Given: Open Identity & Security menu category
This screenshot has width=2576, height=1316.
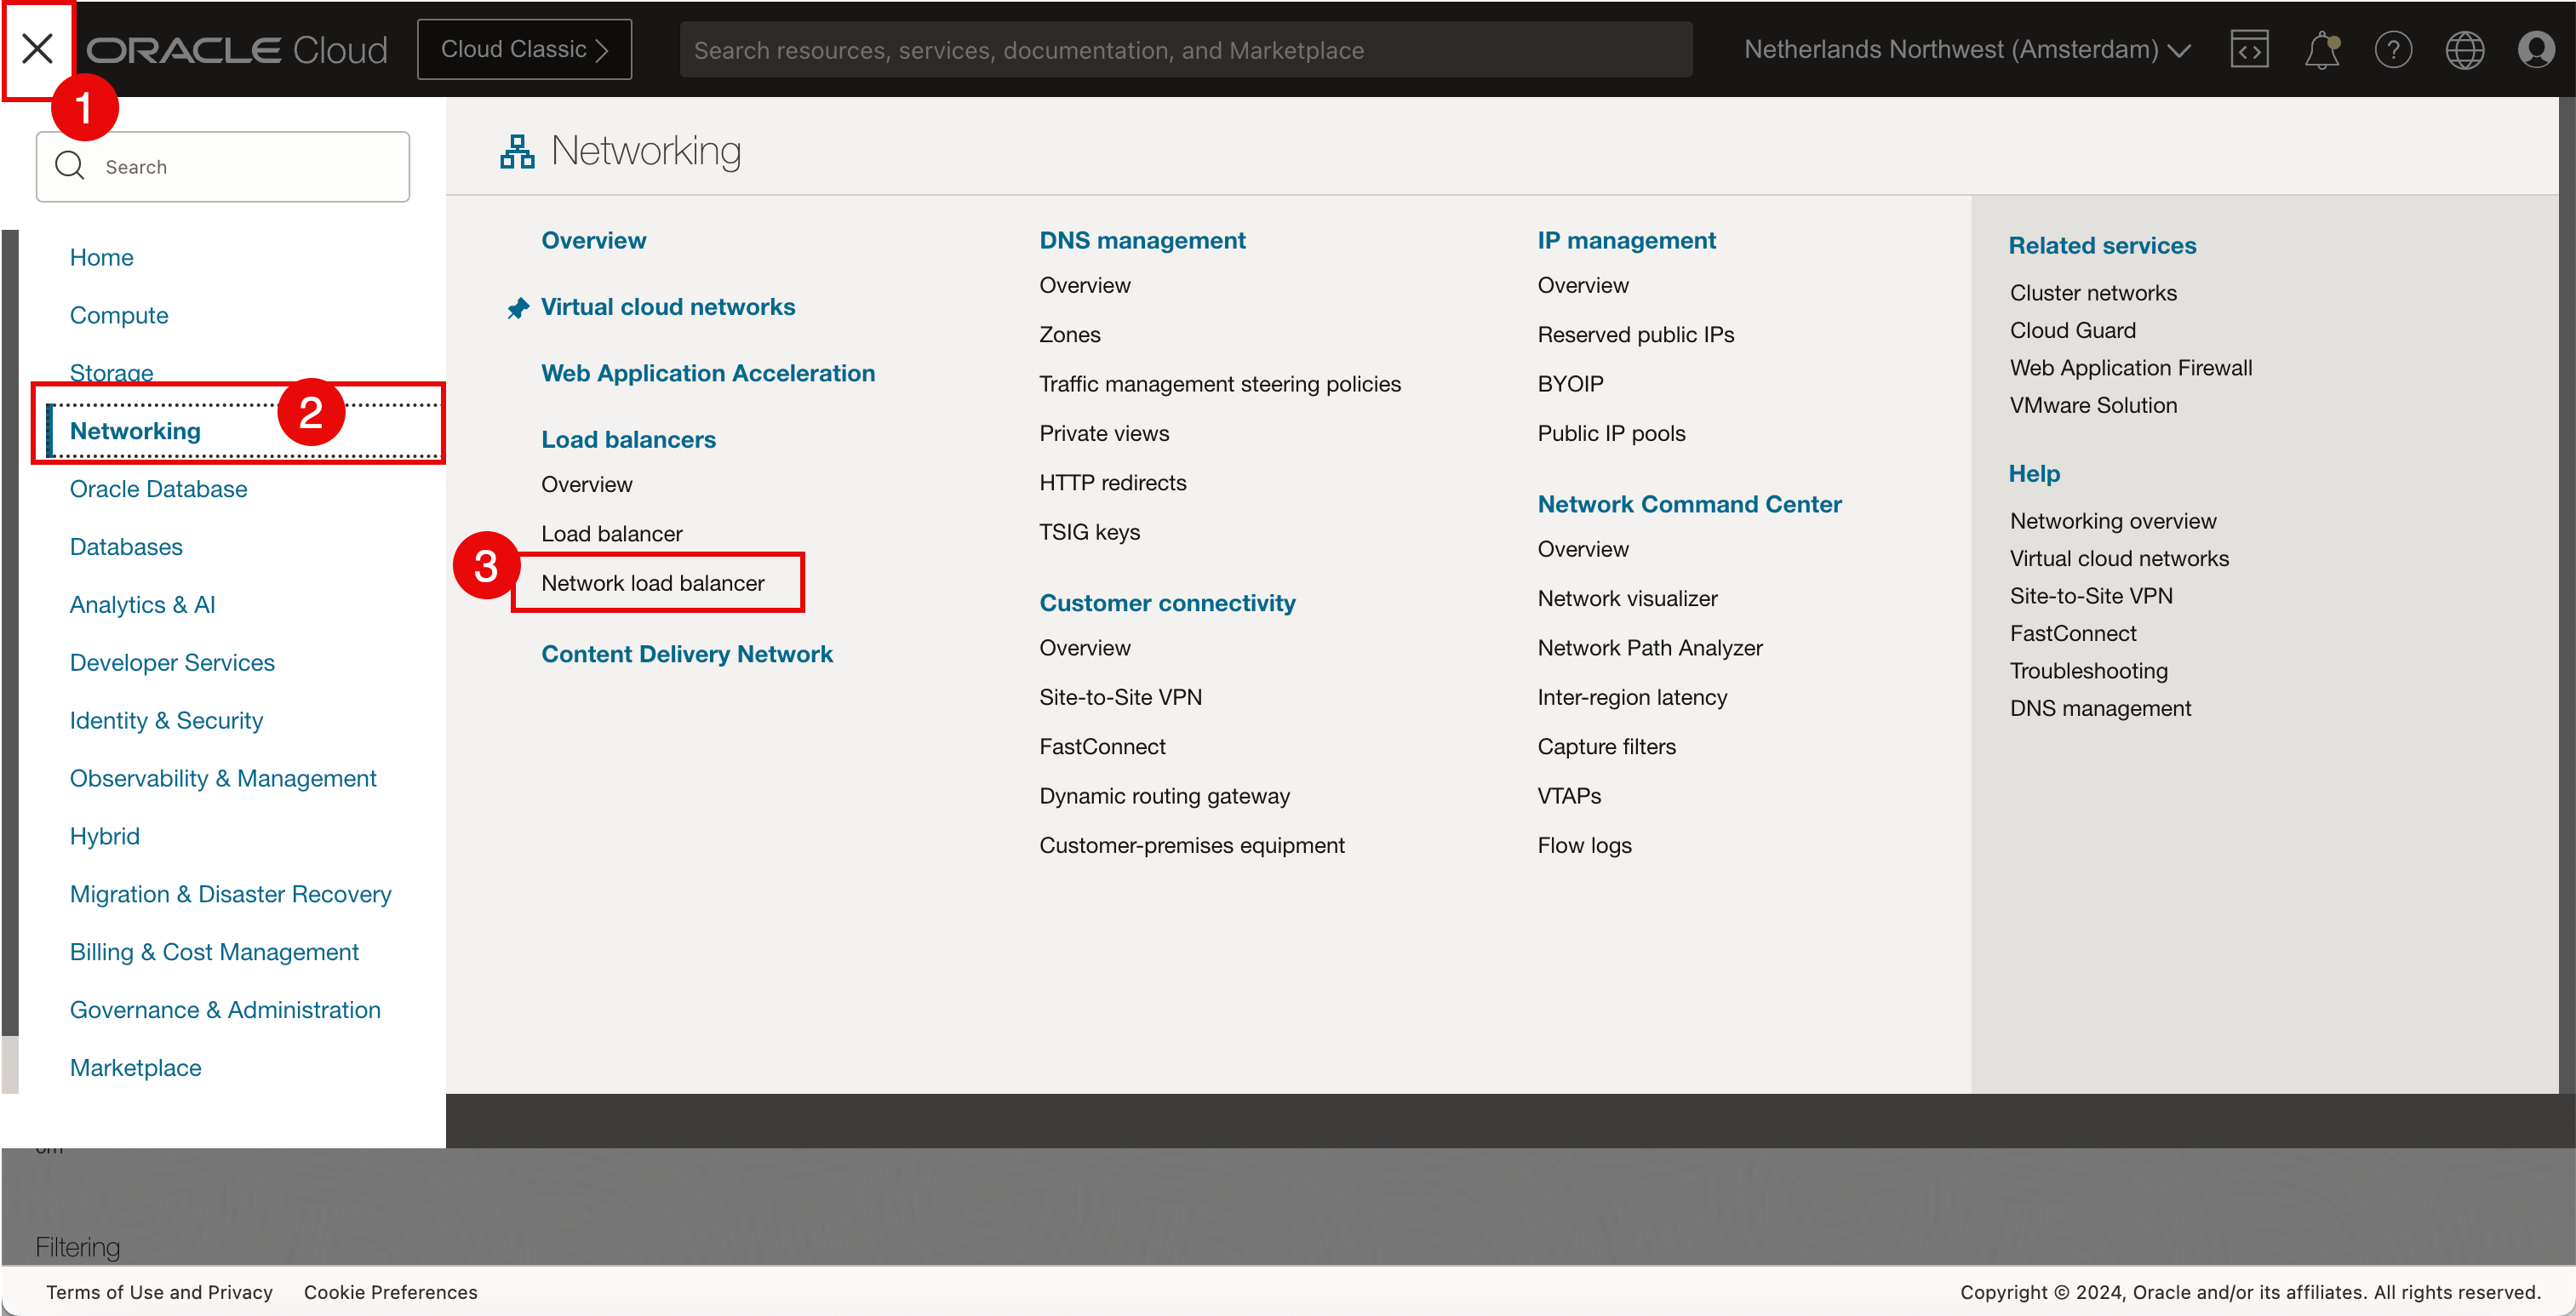Looking at the screenshot, I should pyautogui.click(x=166, y=720).
